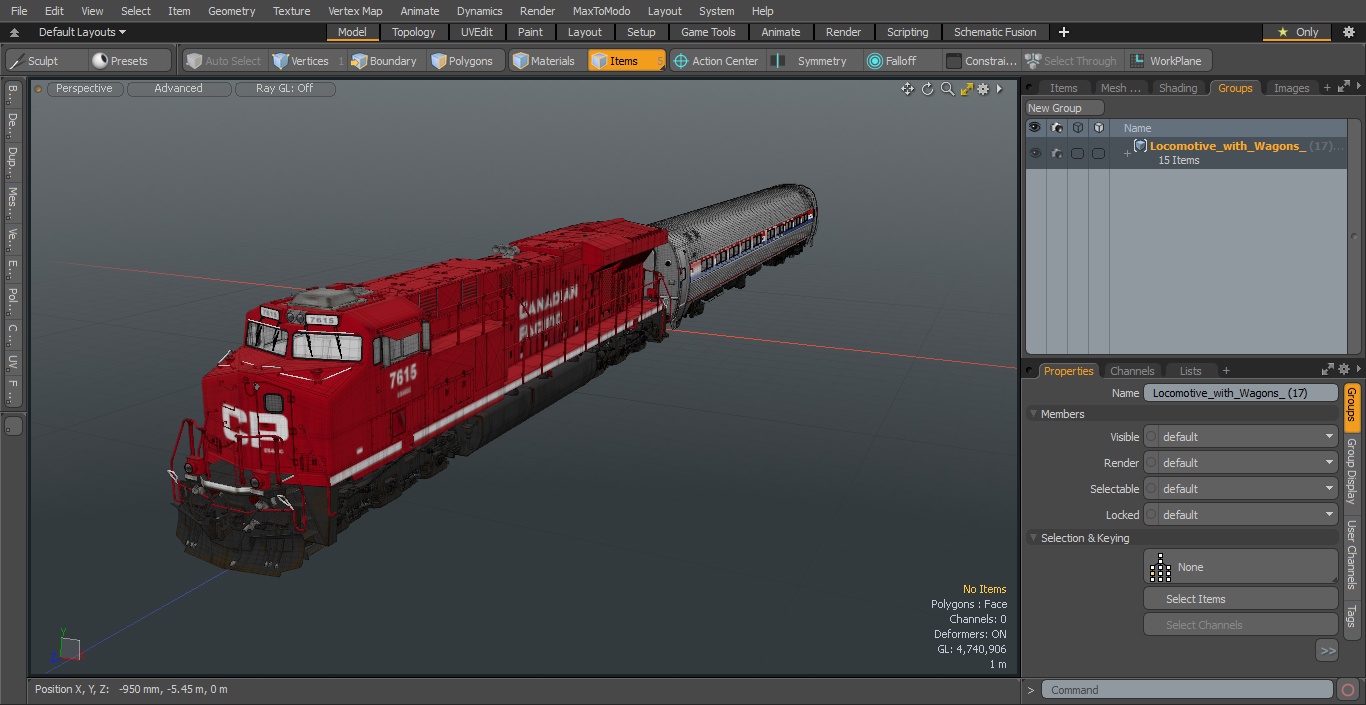This screenshot has height=705, width=1366.
Task: Open the WorkPlane menu
Action: 1167,61
